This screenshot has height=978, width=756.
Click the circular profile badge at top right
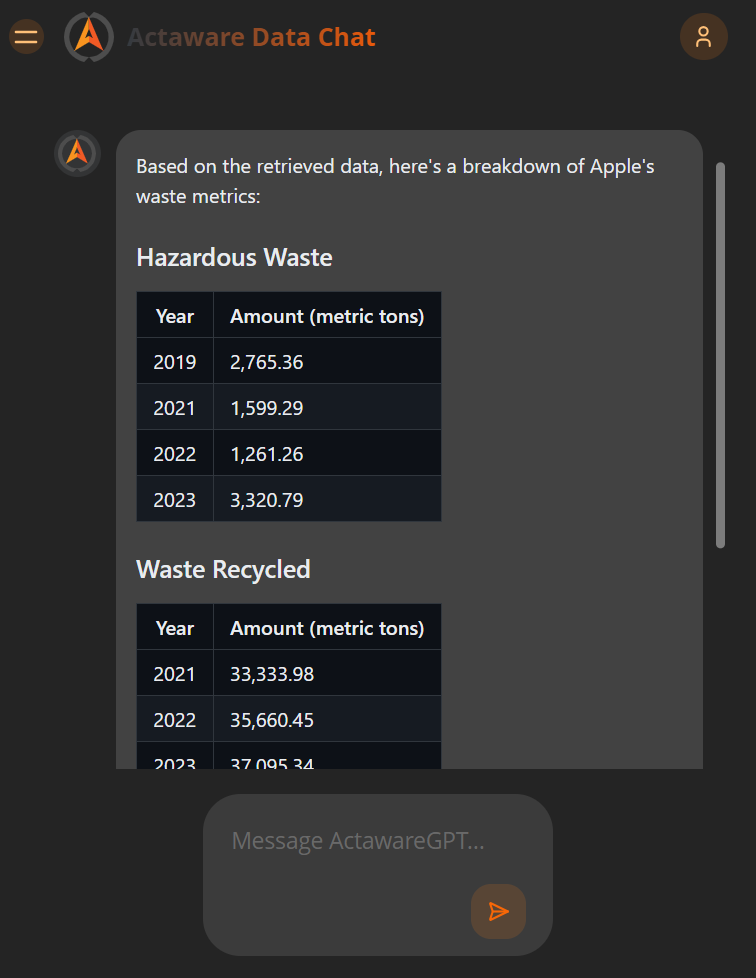coord(704,36)
